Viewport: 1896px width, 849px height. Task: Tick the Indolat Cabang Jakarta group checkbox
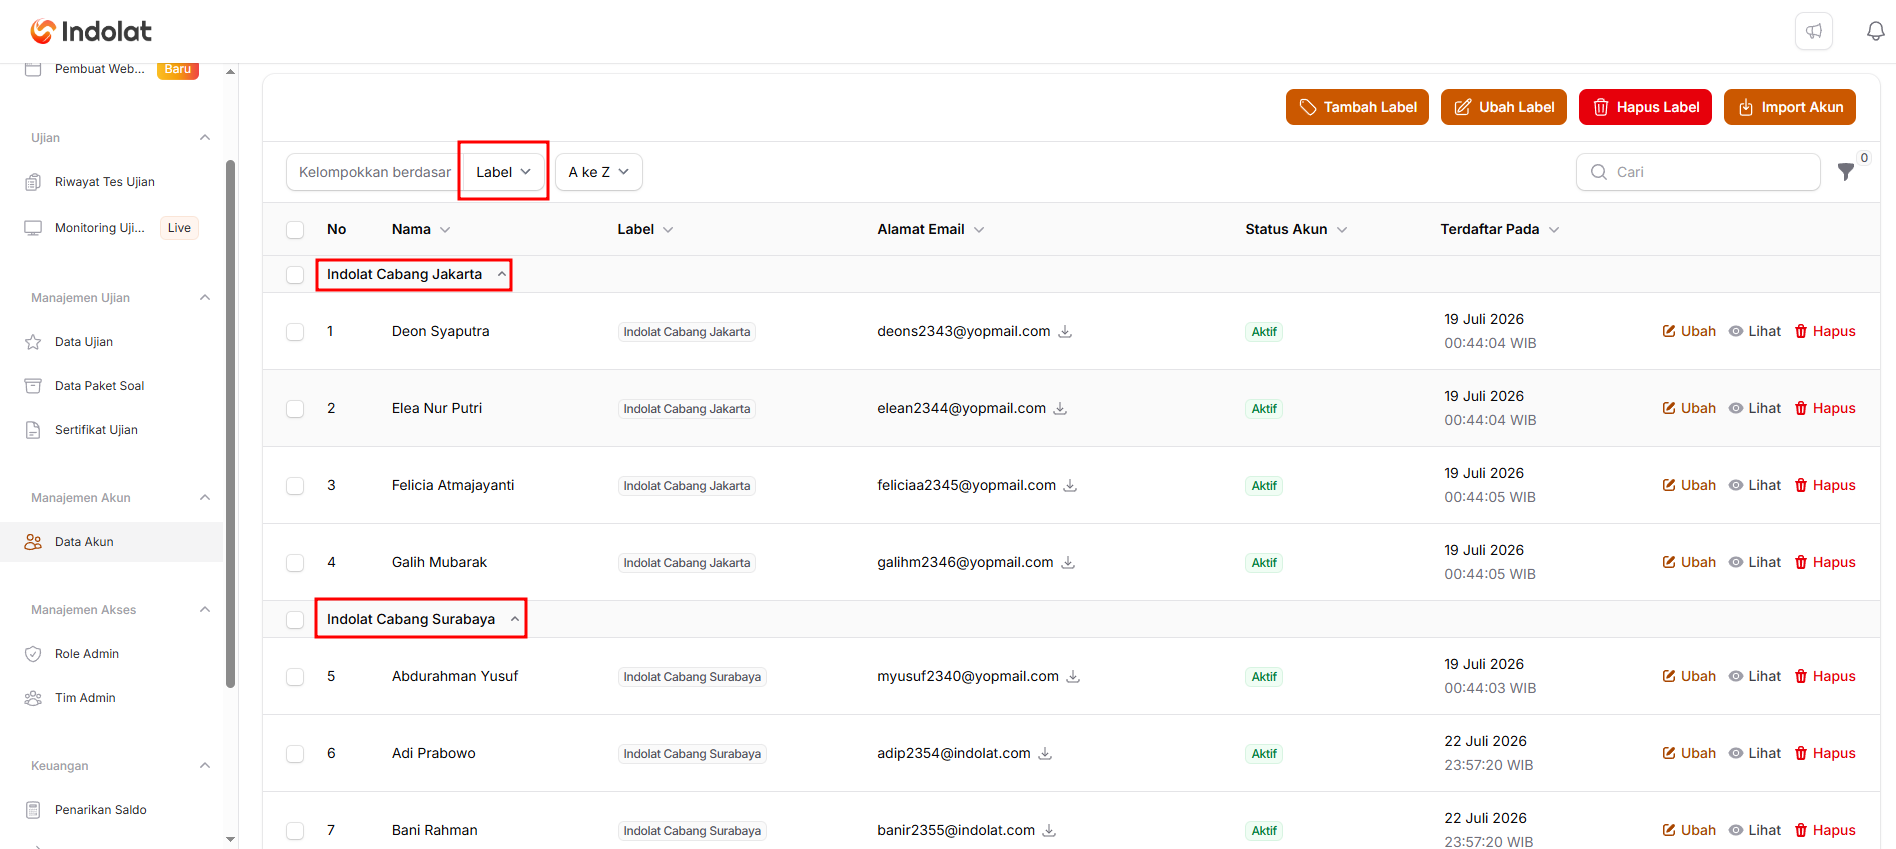pos(295,275)
